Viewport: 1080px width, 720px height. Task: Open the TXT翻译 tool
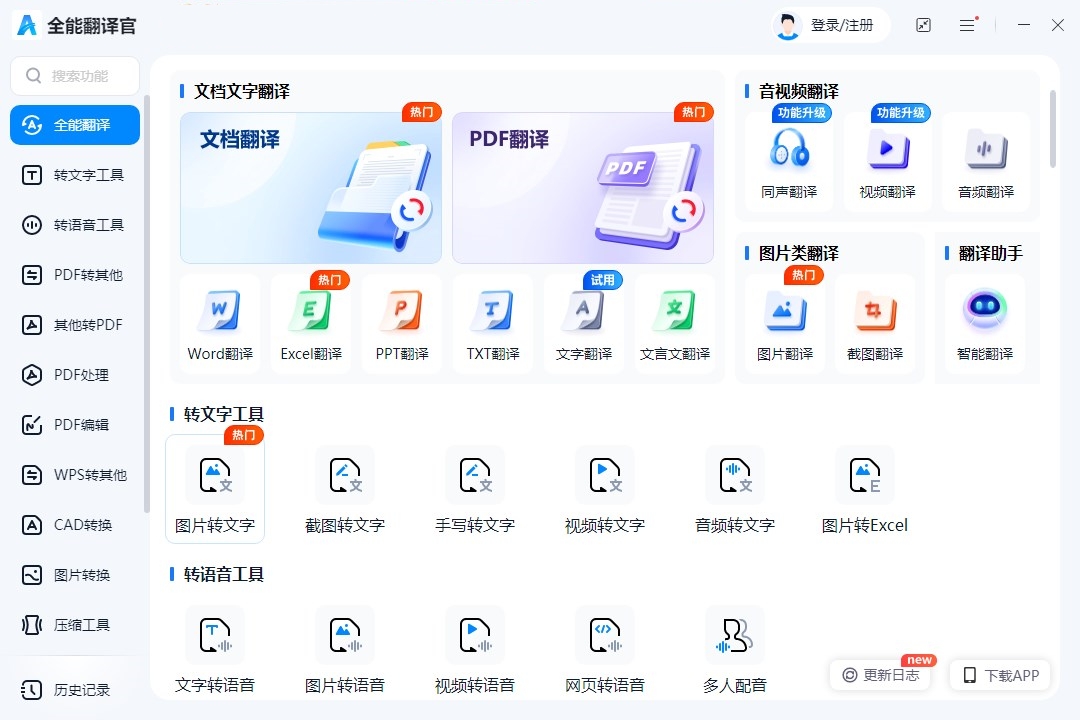point(492,324)
